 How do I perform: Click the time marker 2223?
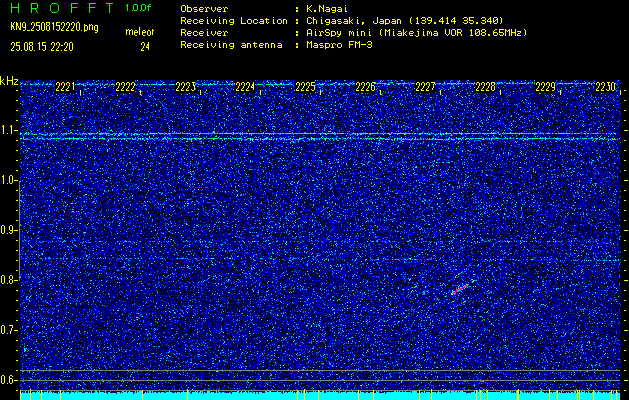tap(185, 87)
